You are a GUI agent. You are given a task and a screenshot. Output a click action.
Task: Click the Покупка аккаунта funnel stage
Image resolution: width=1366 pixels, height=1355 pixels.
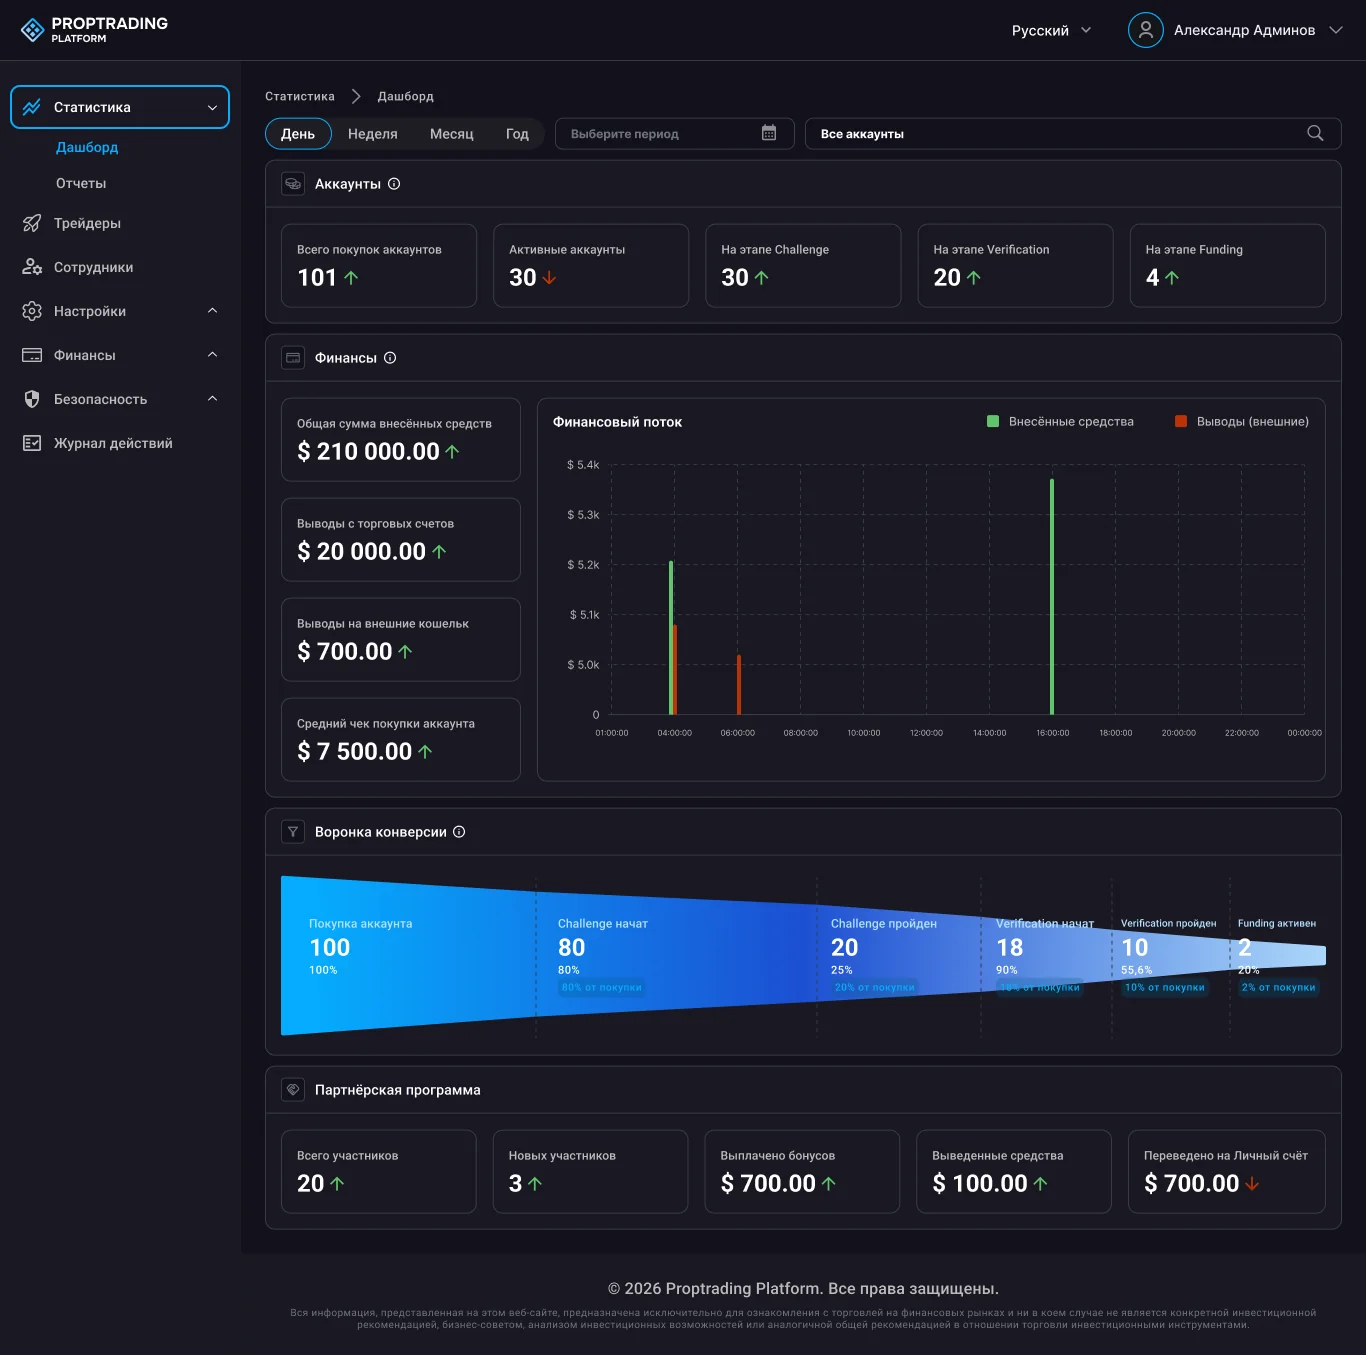click(408, 955)
